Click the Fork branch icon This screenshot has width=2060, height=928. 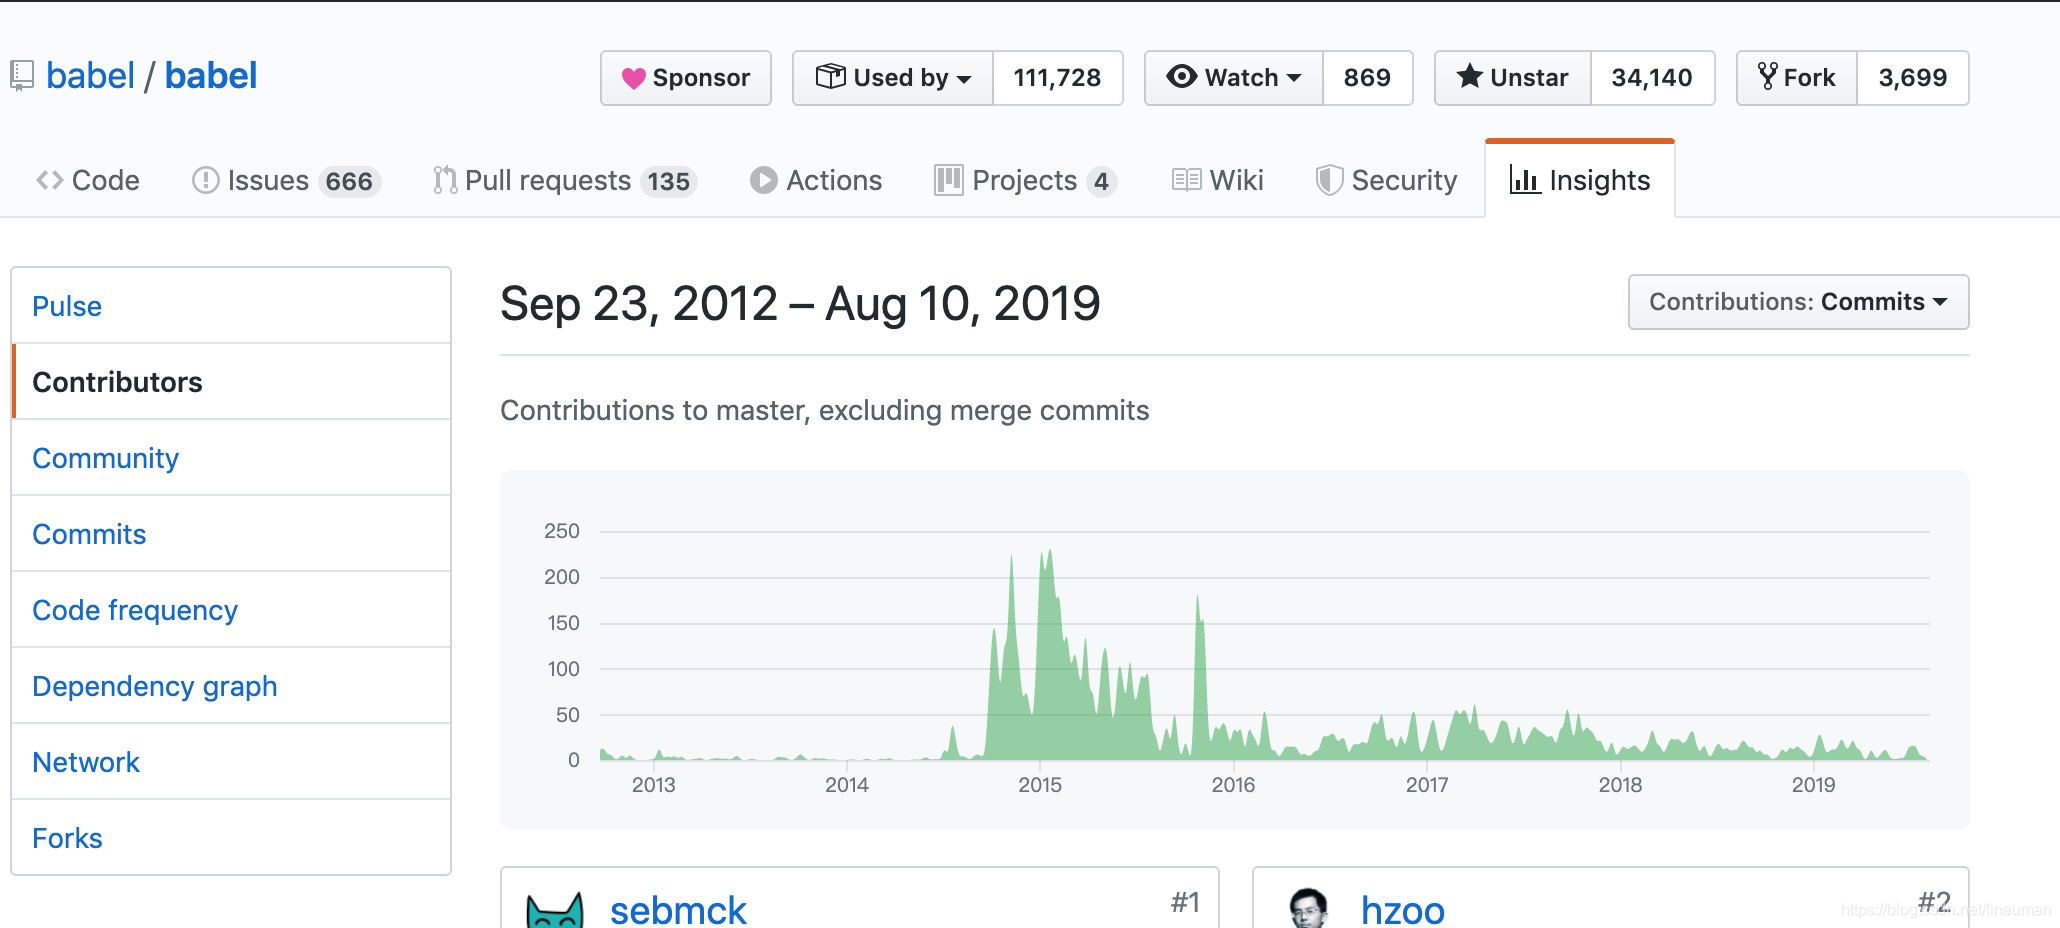tap(1767, 76)
